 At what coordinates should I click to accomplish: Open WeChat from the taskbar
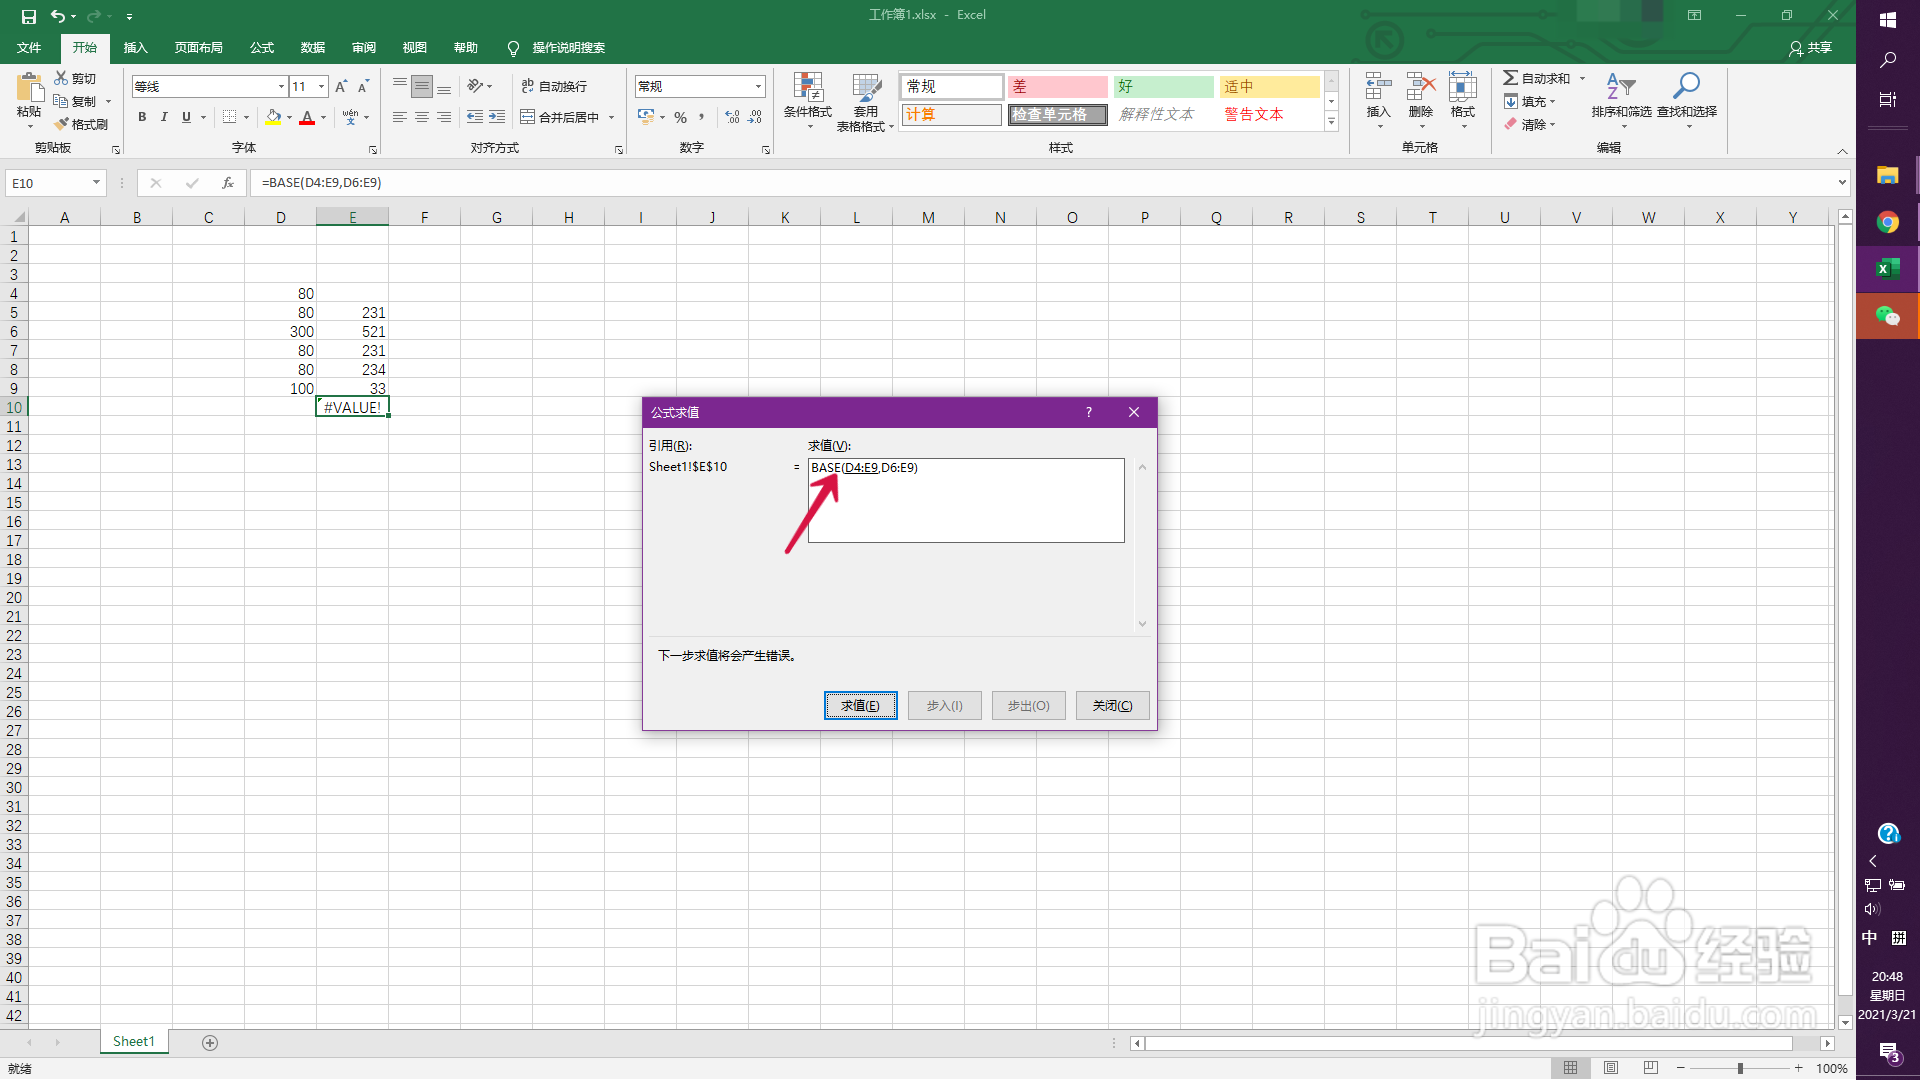click(x=1887, y=316)
